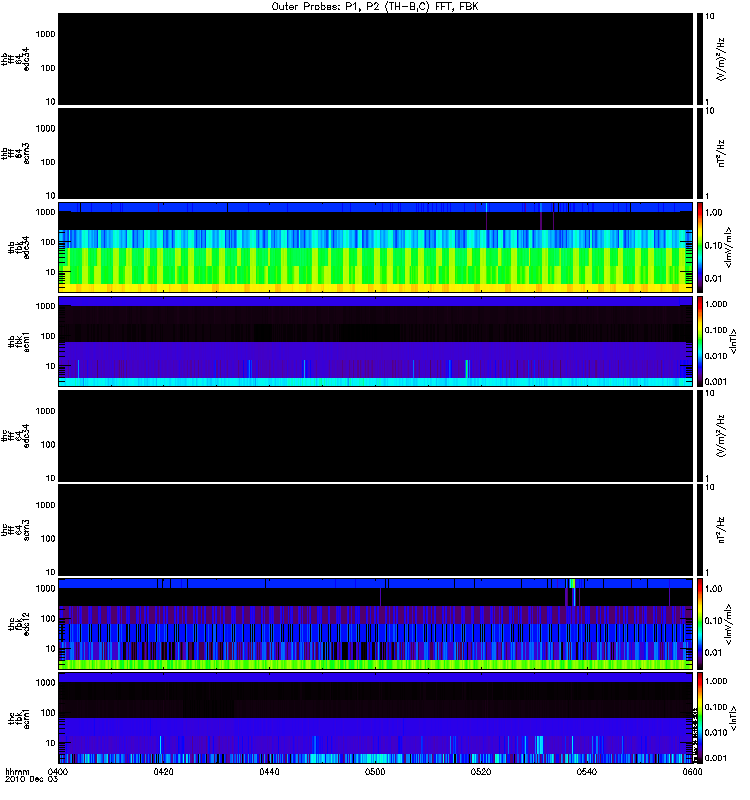Image resolution: width=750 pixels, height=800 pixels.
Task: Click the black color bar of thc fff scm3
Action: tap(700, 530)
